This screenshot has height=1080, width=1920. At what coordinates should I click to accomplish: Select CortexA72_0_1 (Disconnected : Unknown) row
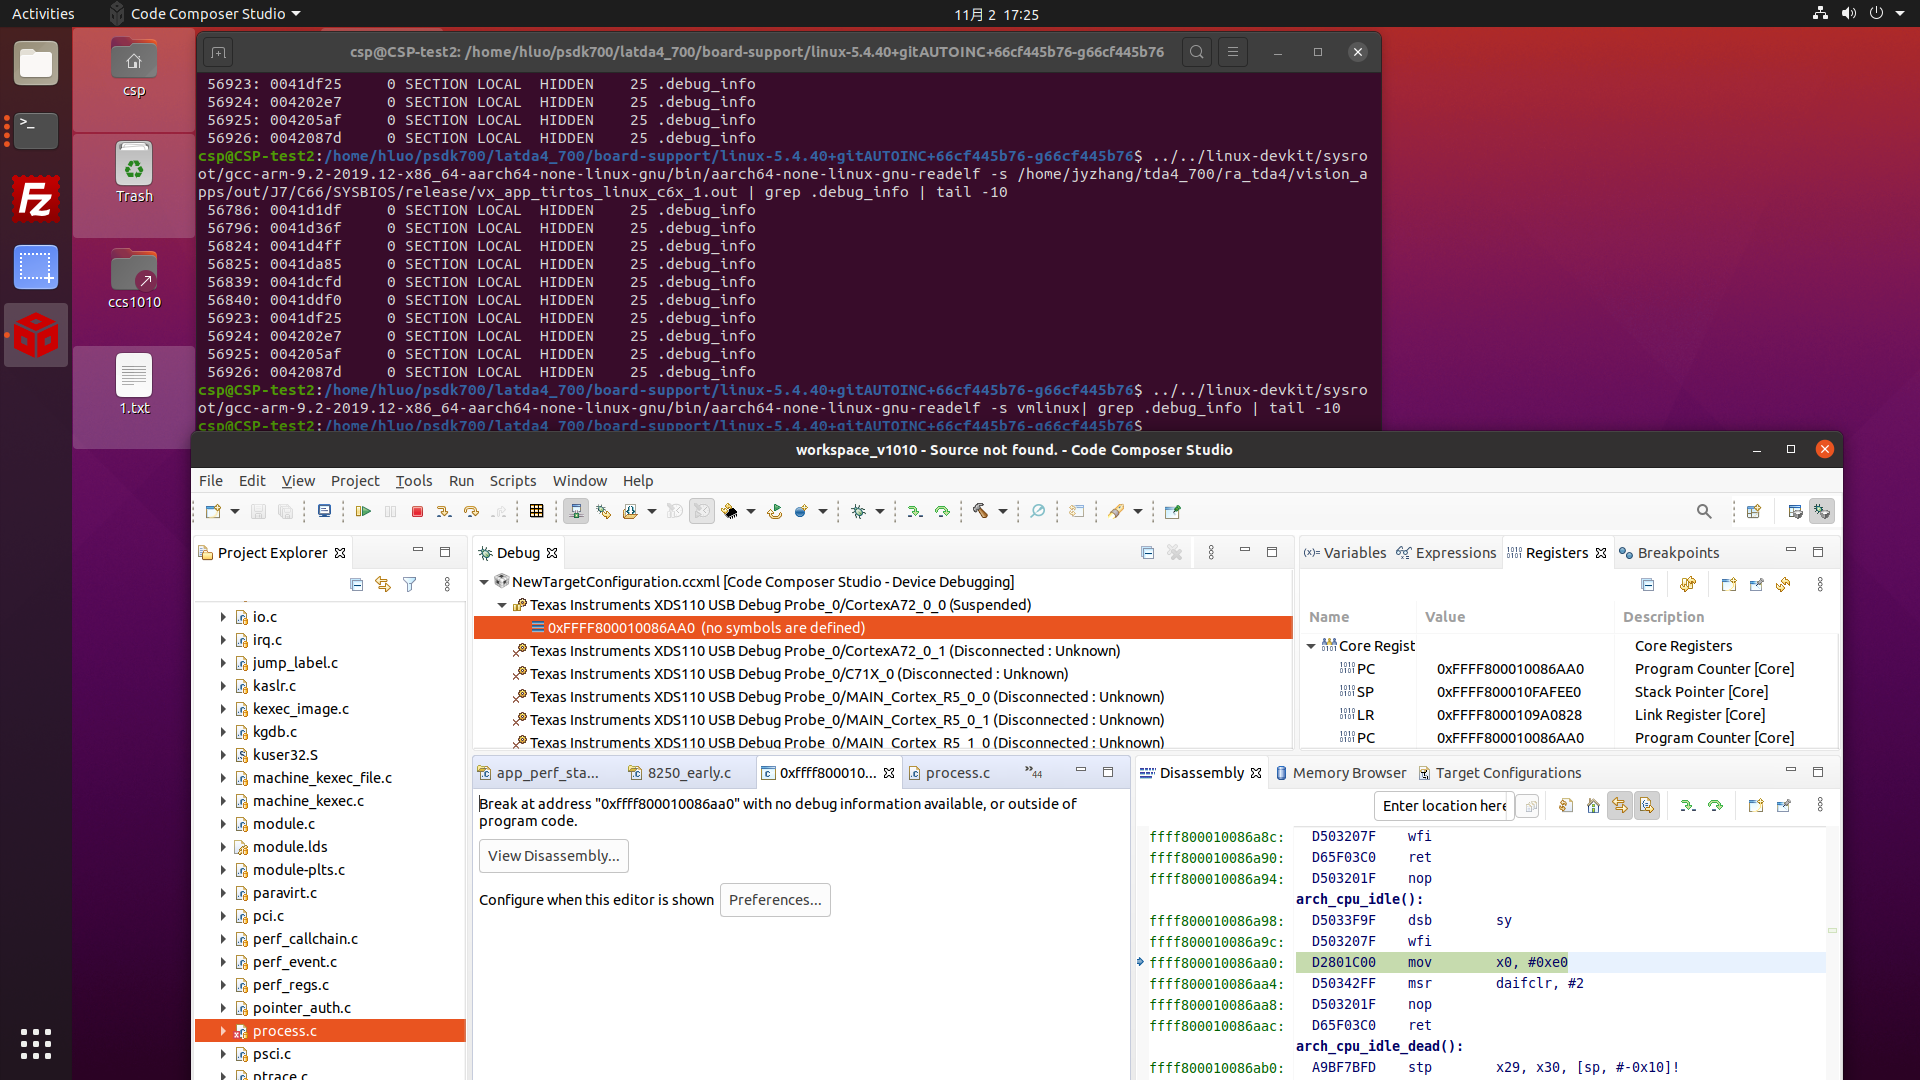coord(883,651)
